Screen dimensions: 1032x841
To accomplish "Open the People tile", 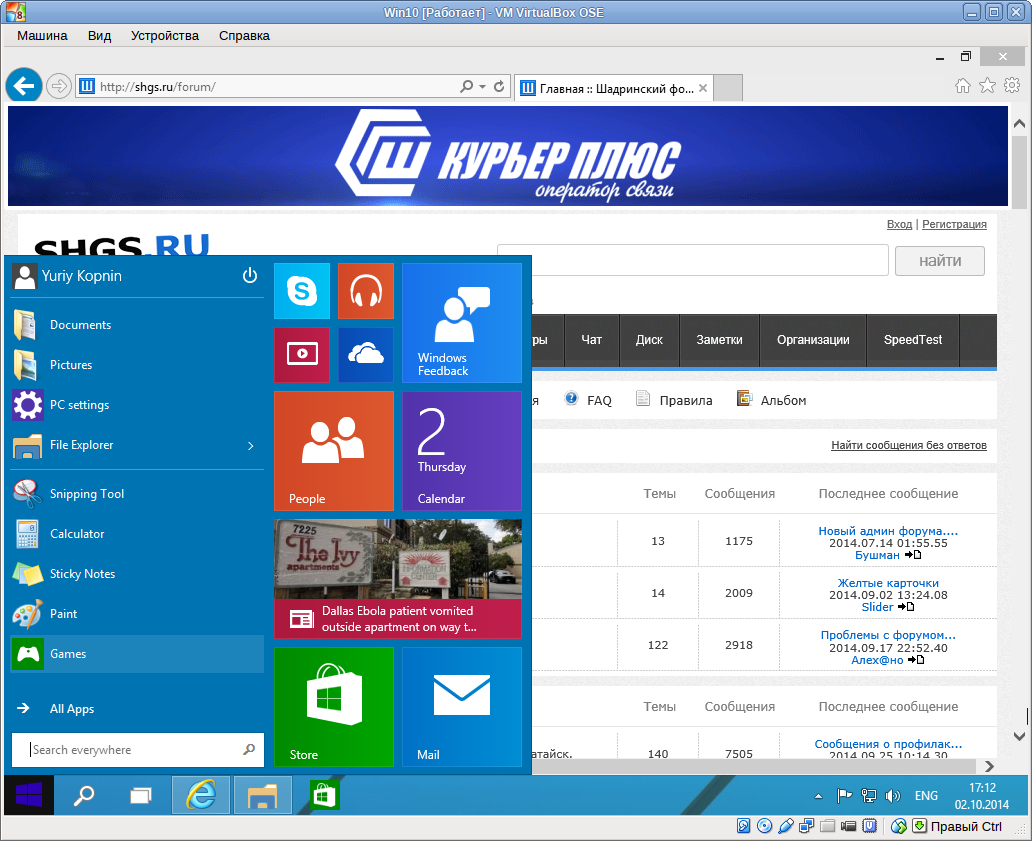I will click(x=334, y=451).
